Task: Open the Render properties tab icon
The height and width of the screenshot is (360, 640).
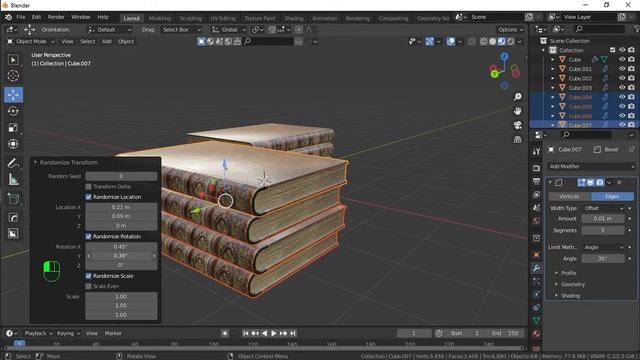Action: click(536, 168)
